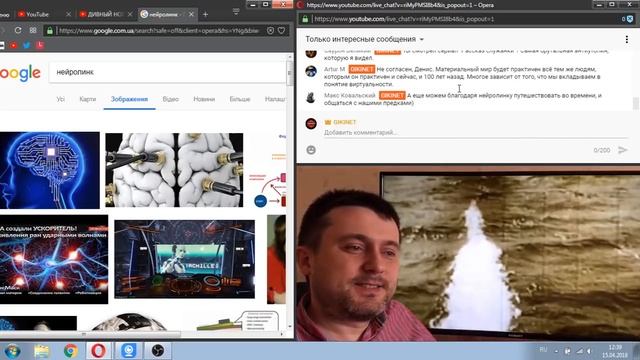Click Макс Ковальский avatar in chat

[x=311, y=97]
